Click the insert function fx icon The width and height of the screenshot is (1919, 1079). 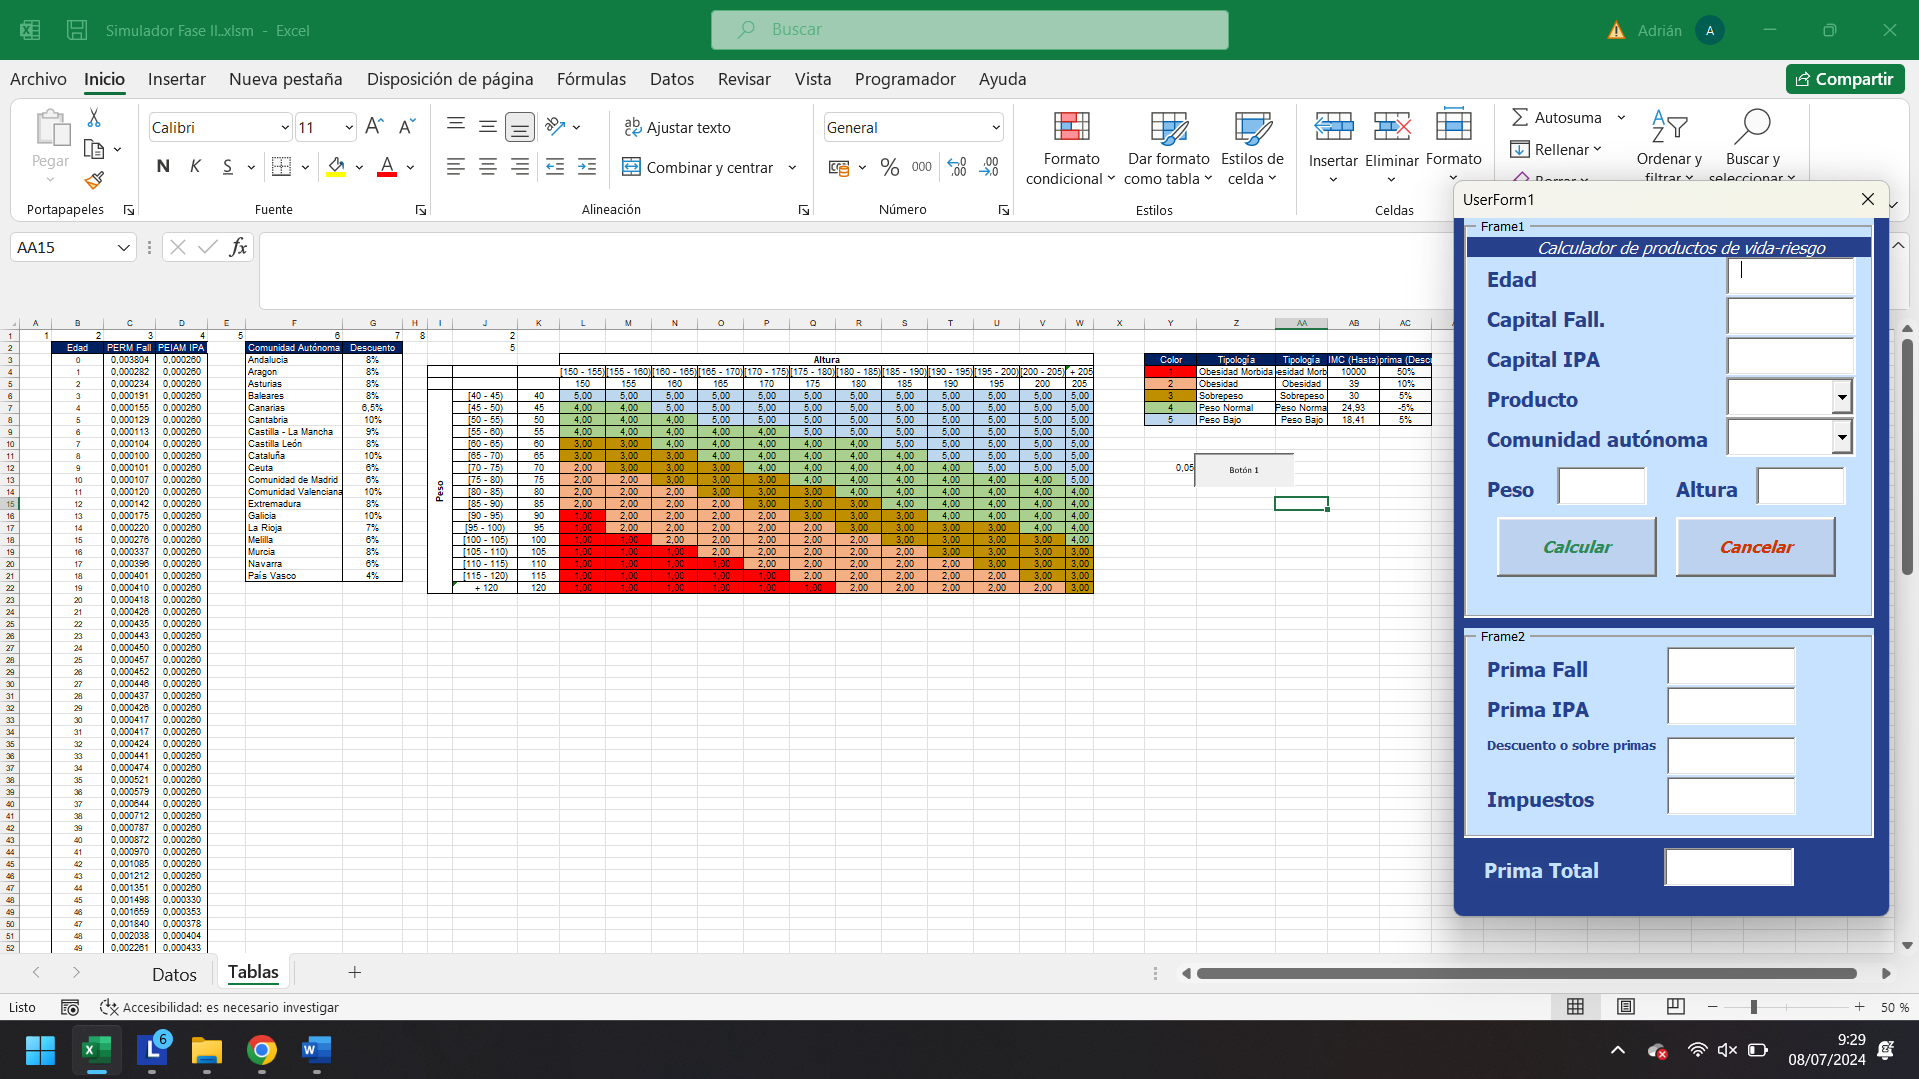(238, 247)
